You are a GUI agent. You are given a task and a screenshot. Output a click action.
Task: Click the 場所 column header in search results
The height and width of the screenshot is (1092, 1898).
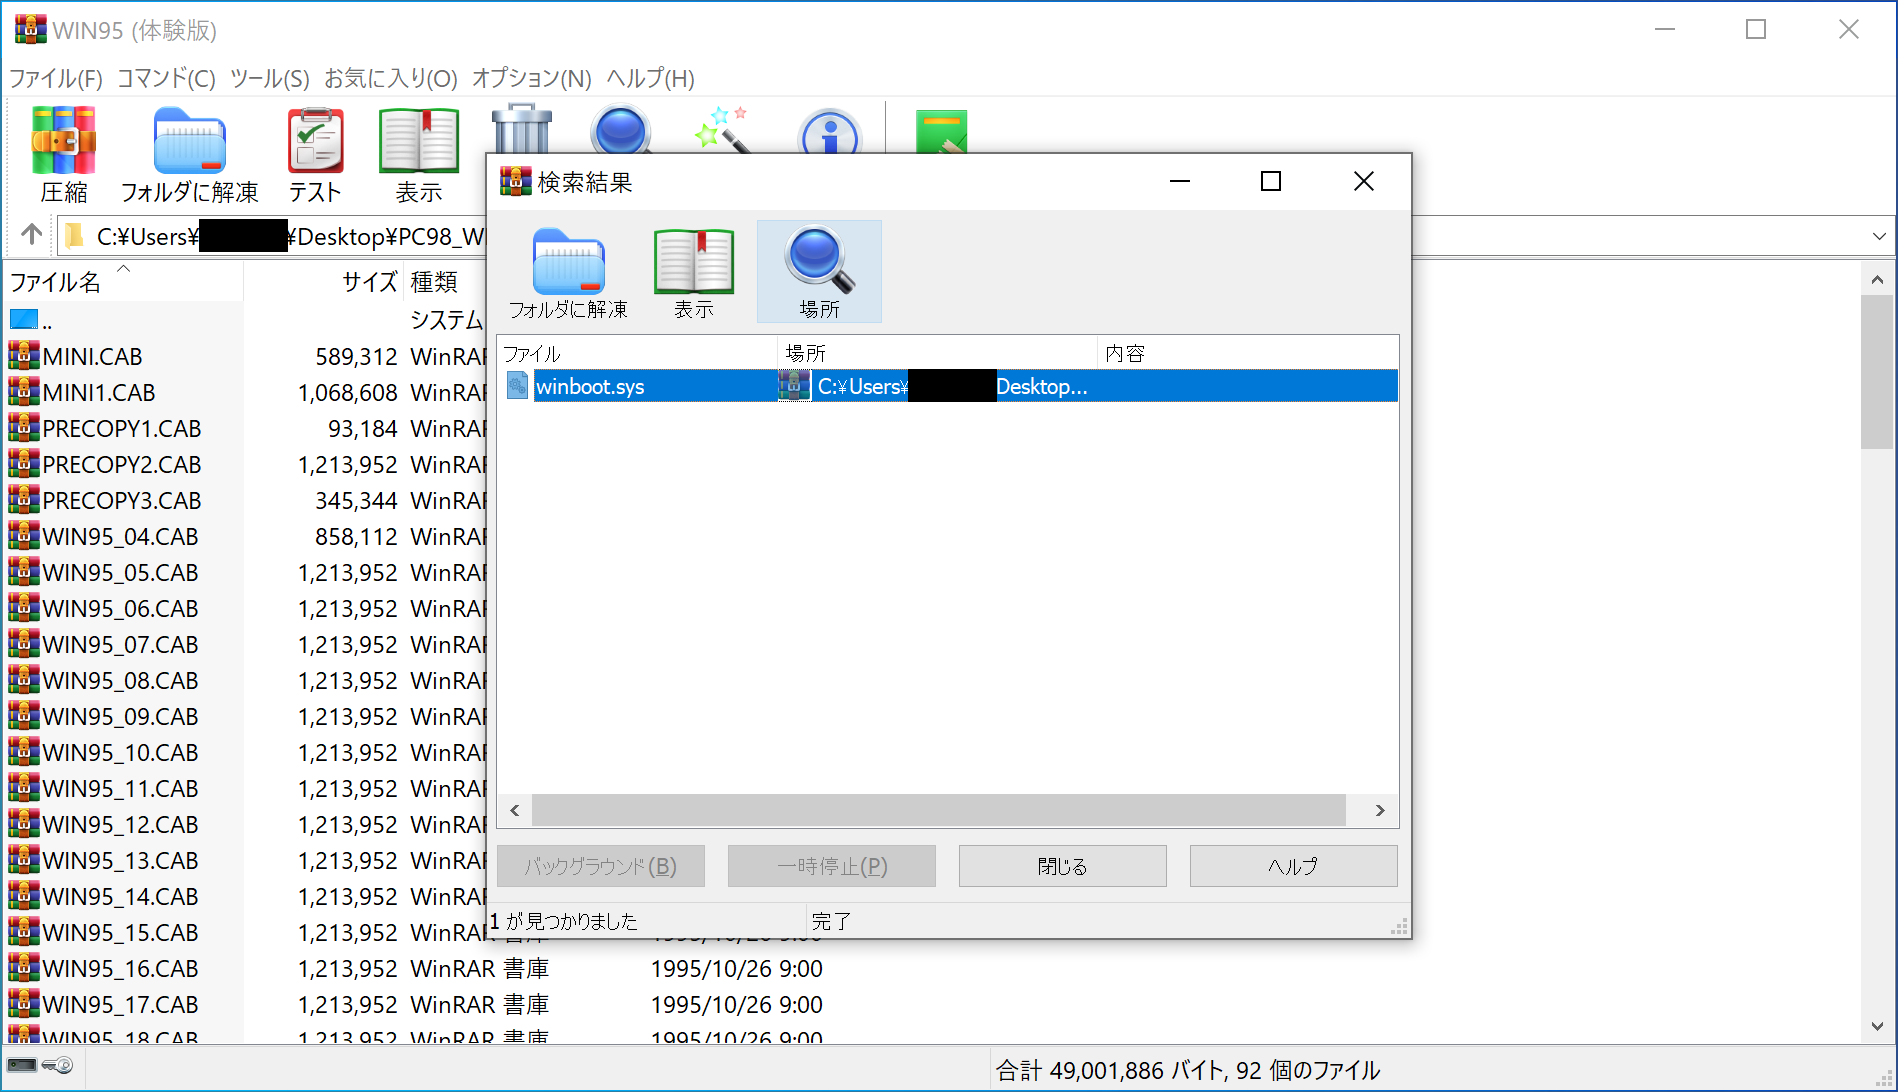point(937,353)
